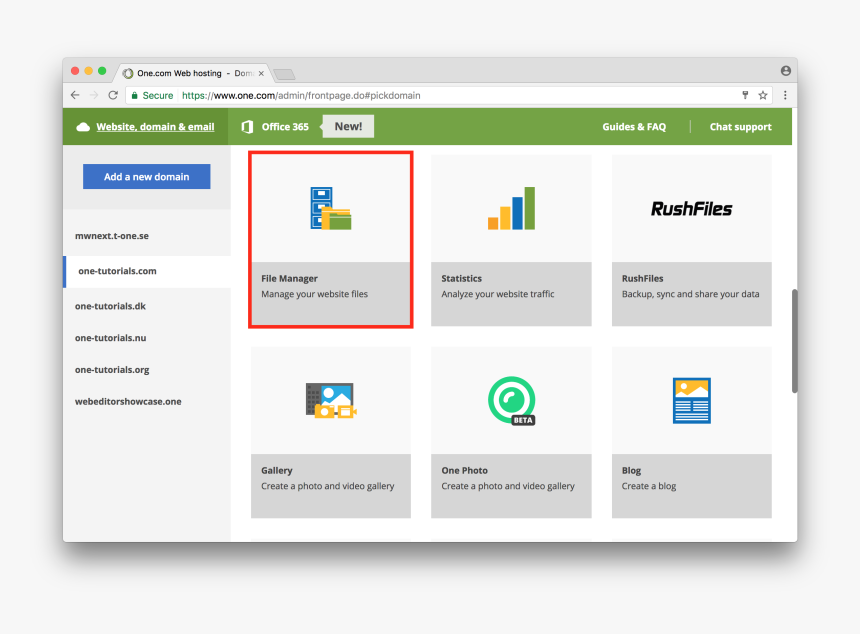Close the One.com Web hosting tab

pos(261,73)
